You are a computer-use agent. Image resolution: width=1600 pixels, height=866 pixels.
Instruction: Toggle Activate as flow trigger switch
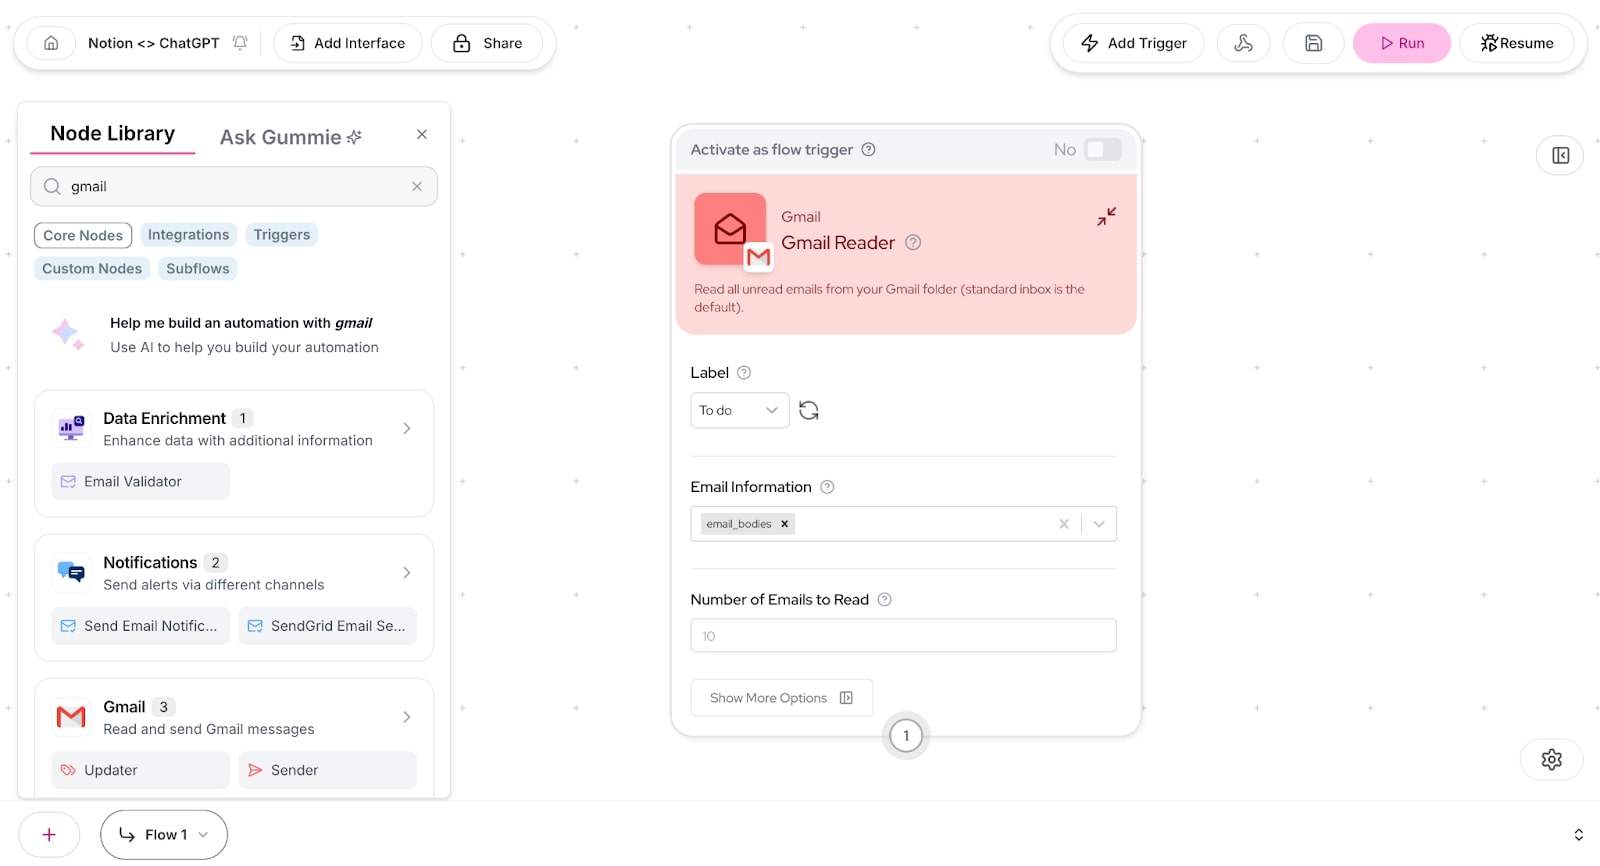(x=1103, y=149)
